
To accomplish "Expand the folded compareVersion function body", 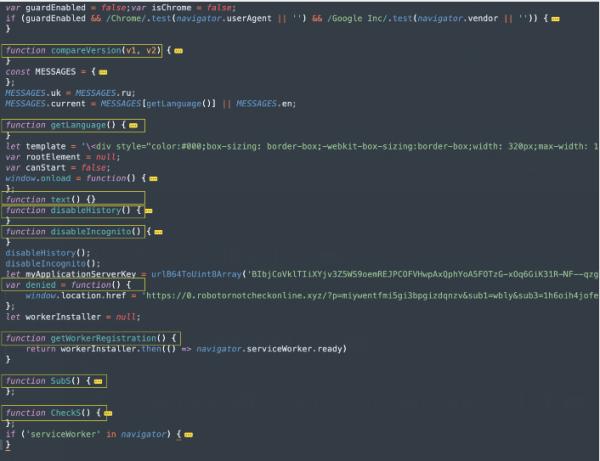I will [178, 50].
